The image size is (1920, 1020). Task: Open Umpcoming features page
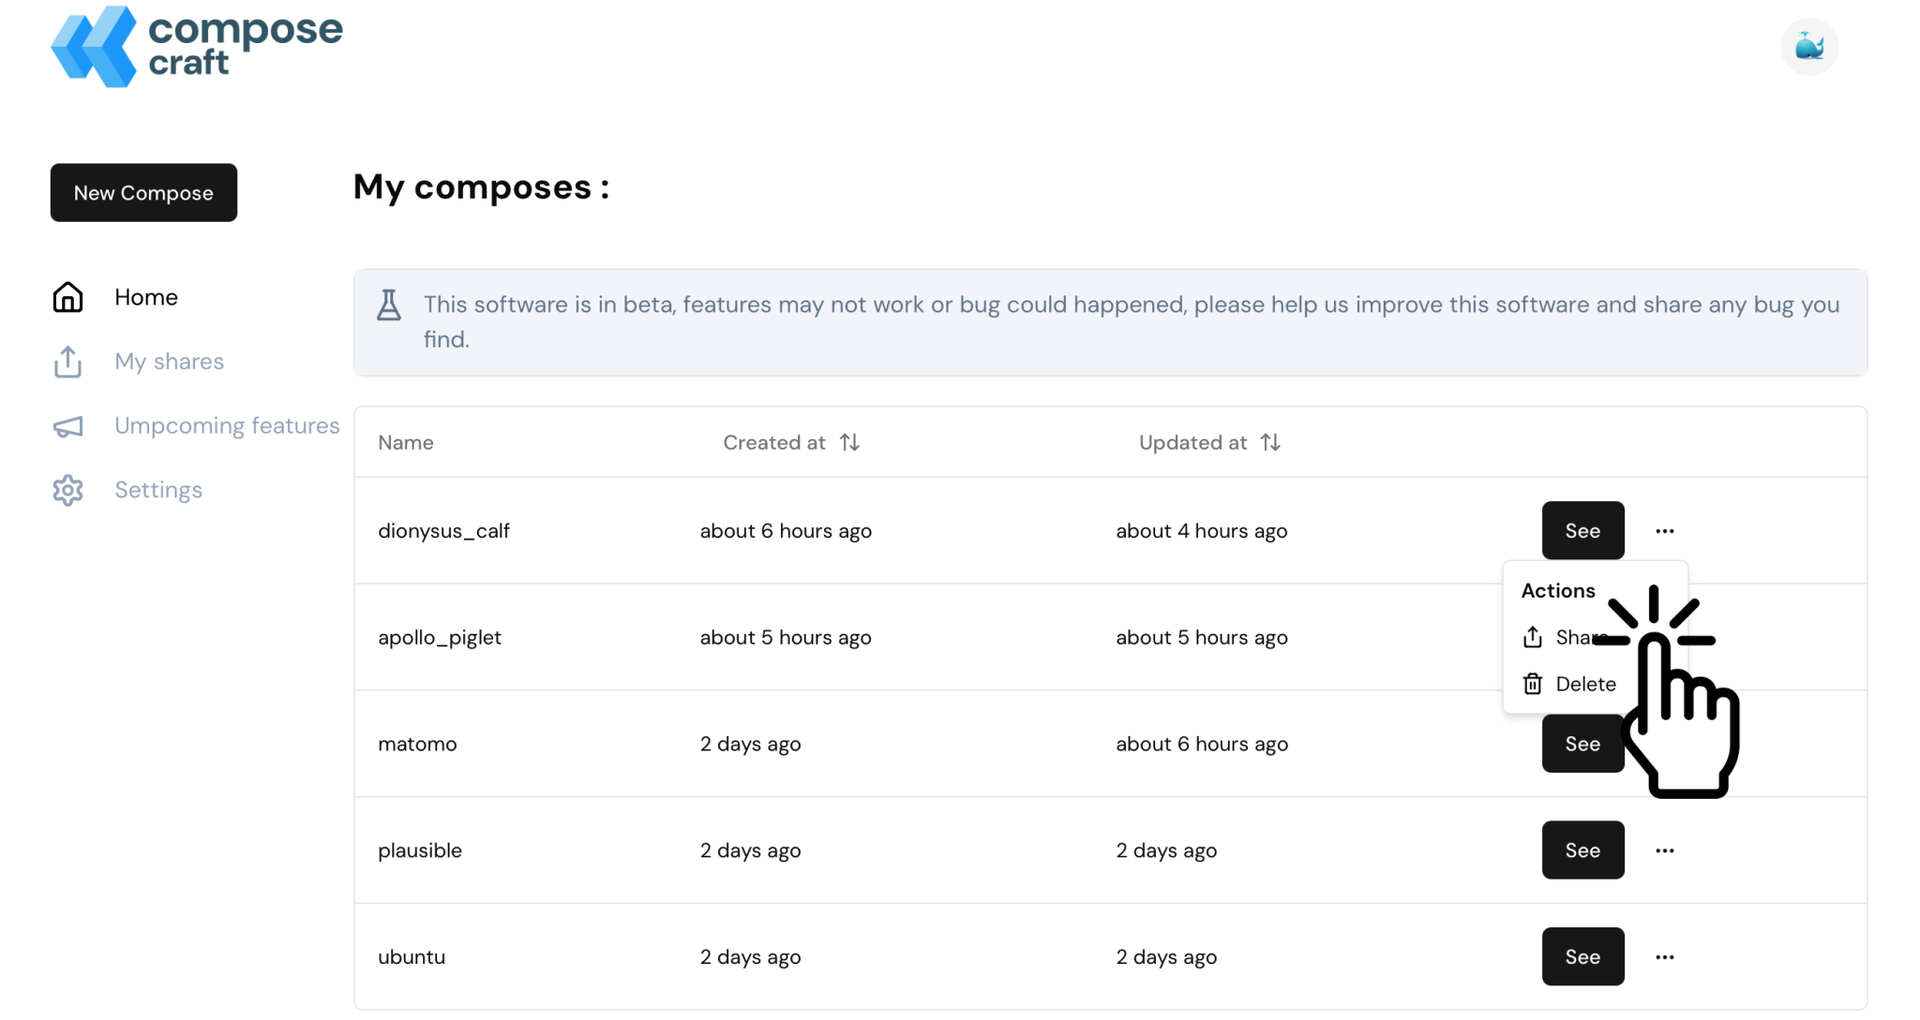227,426
